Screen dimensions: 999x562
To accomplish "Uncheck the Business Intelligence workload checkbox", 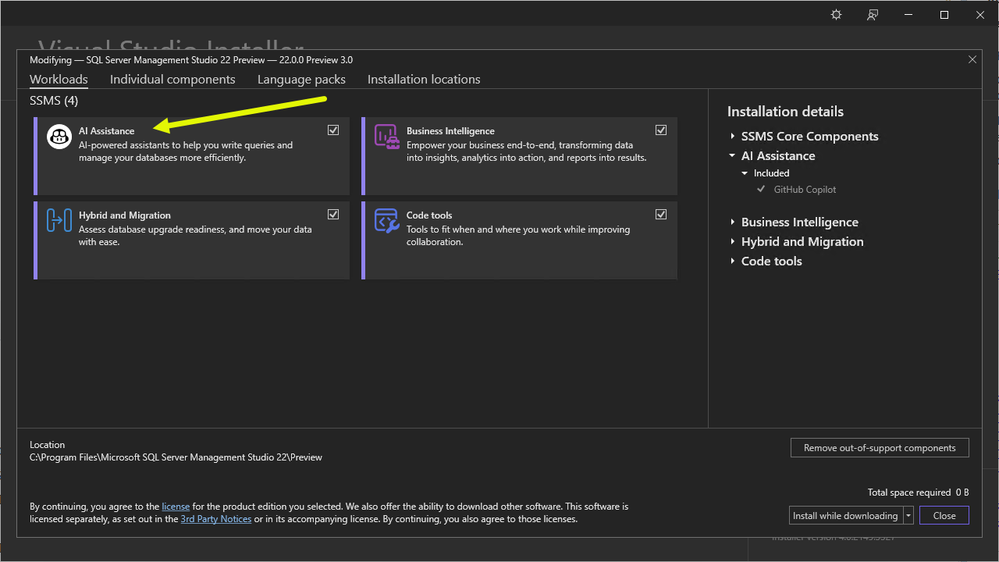I will click(x=661, y=130).
